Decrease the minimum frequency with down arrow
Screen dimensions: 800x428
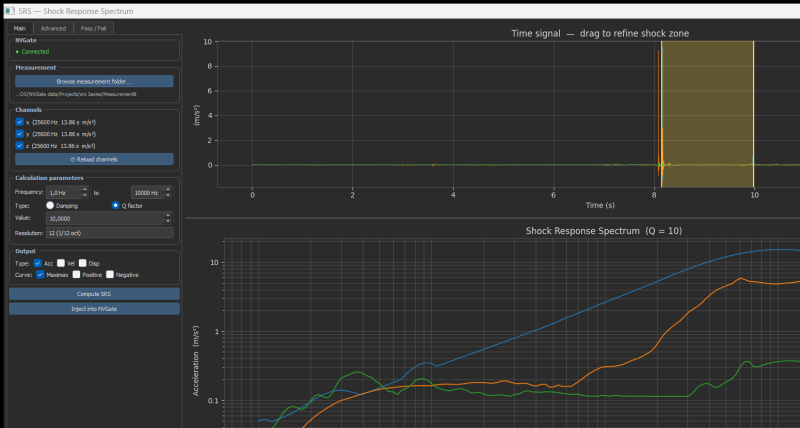pos(85,195)
